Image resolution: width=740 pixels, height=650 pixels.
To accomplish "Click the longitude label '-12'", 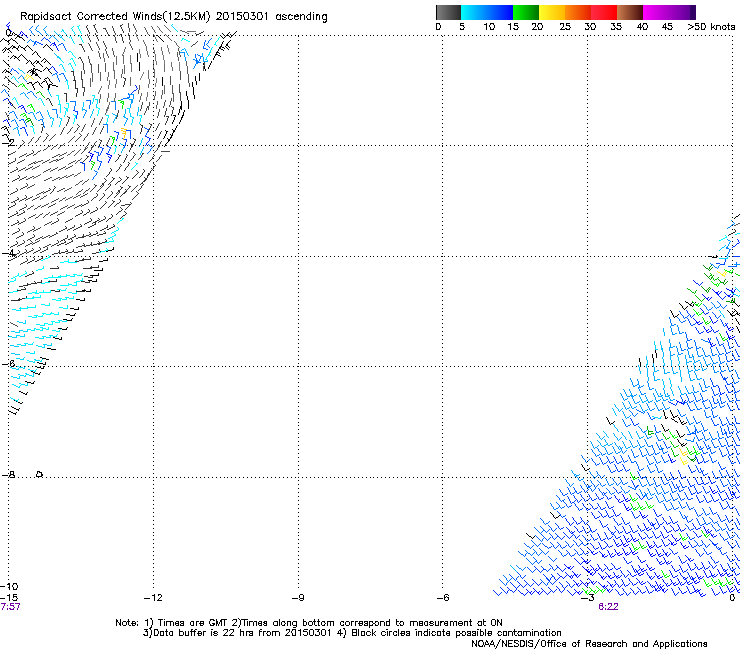I will tap(153, 598).
